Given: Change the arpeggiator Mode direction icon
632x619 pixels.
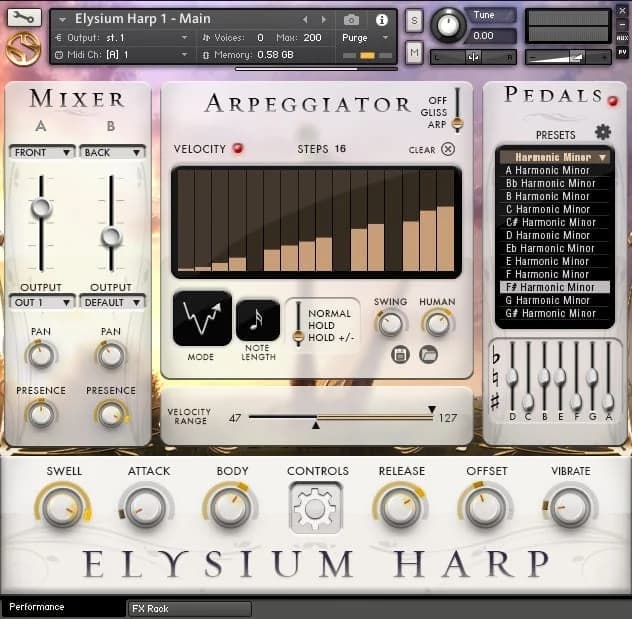Looking at the screenshot, I should pyautogui.click(x=202, y=318).
